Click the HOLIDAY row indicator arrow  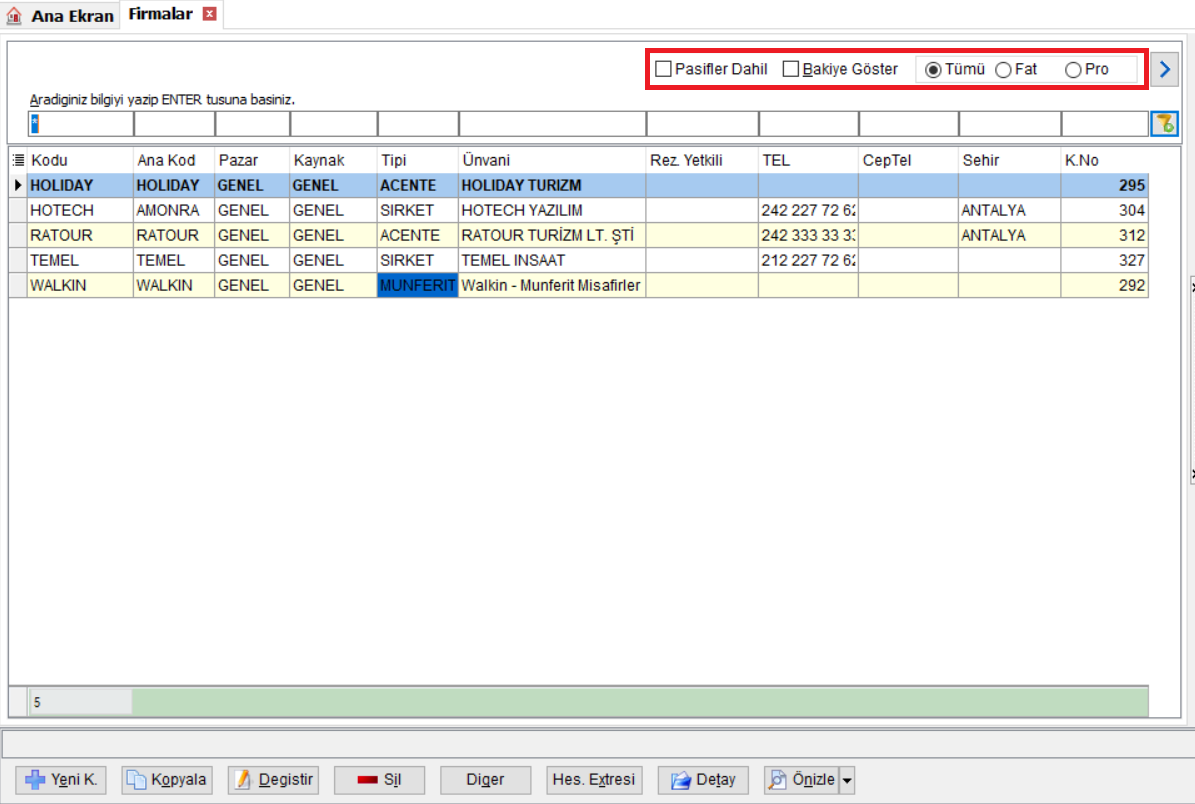tap(18, 185)
